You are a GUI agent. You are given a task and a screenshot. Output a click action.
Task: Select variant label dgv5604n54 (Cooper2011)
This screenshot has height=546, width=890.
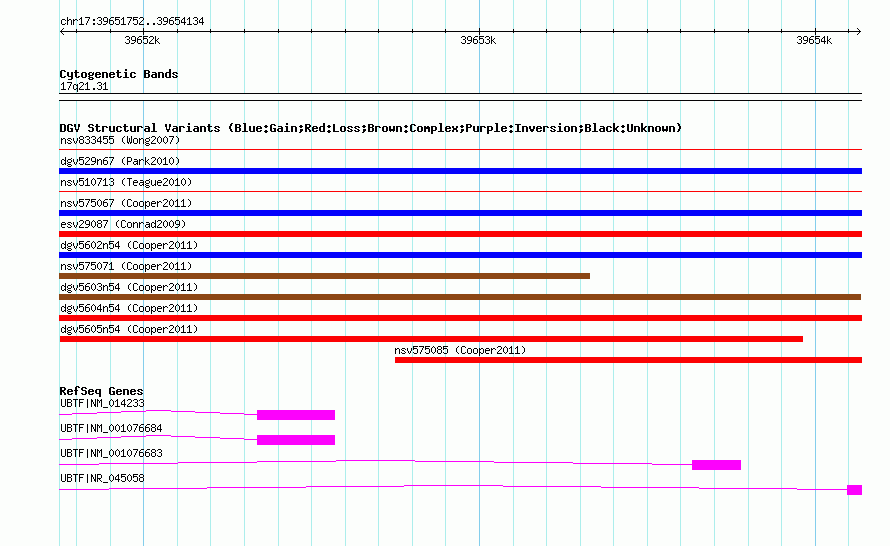(x=129, y=308)
